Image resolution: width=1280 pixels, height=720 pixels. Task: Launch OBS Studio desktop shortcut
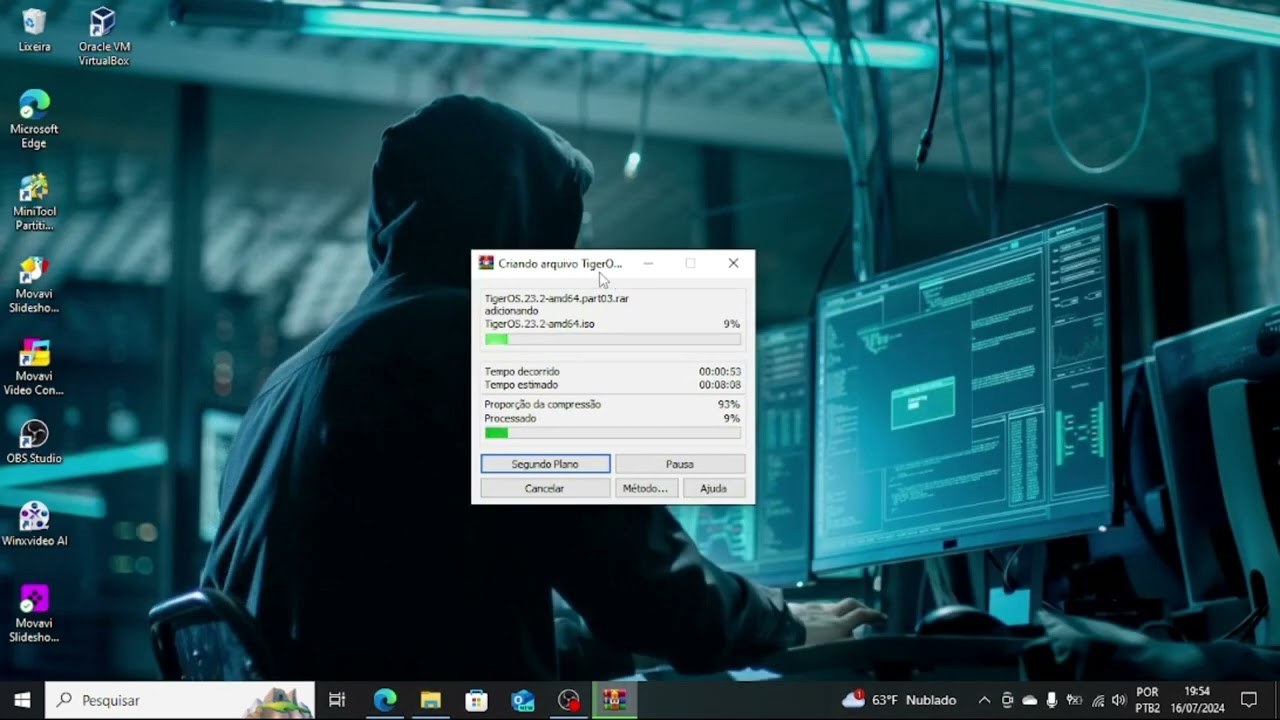click(34, 441)
